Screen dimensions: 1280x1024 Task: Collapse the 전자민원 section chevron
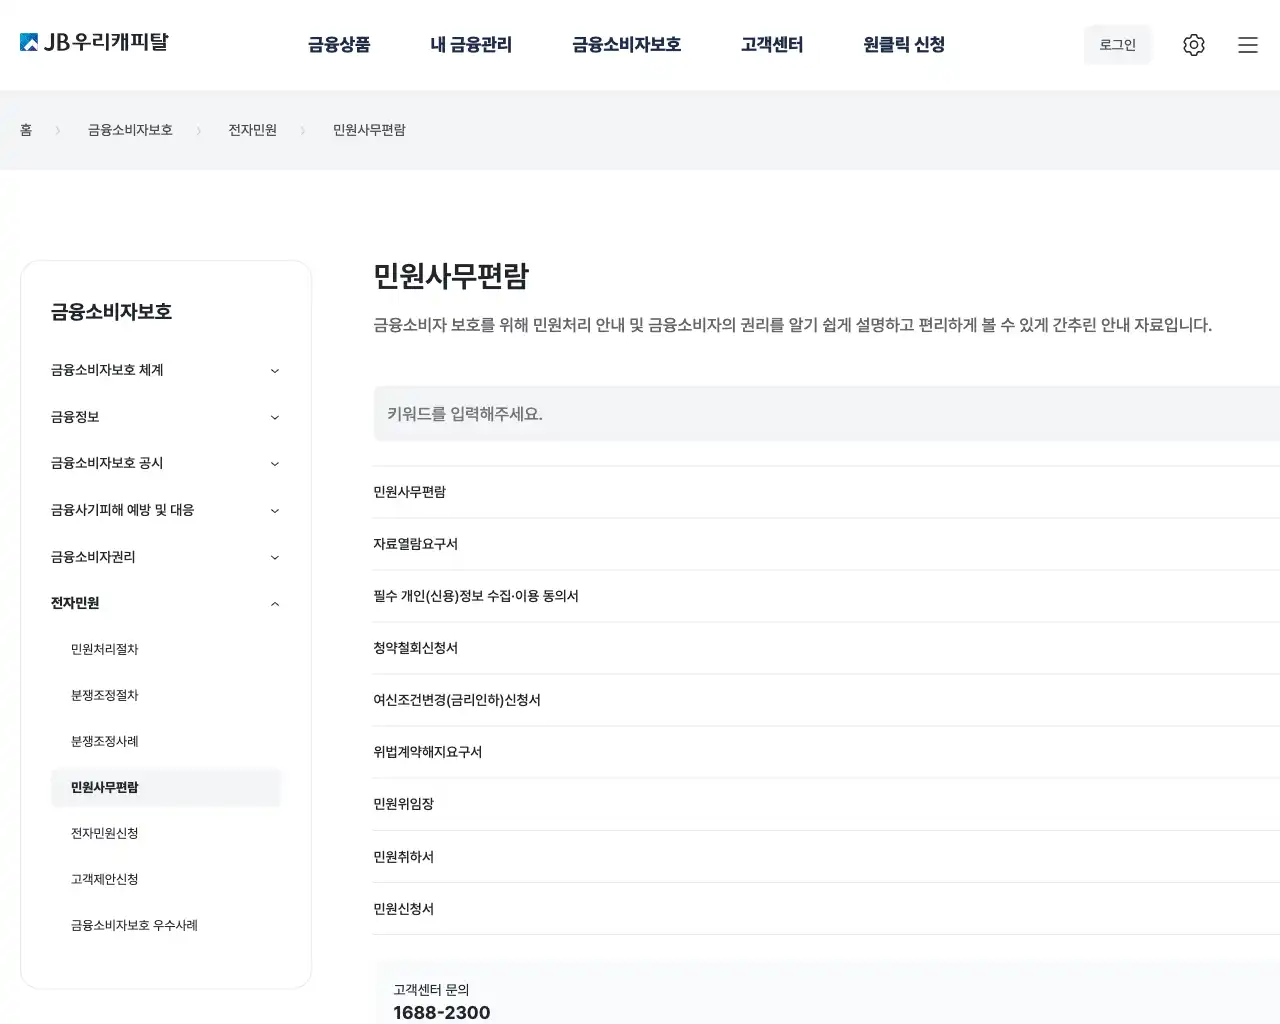275,604
